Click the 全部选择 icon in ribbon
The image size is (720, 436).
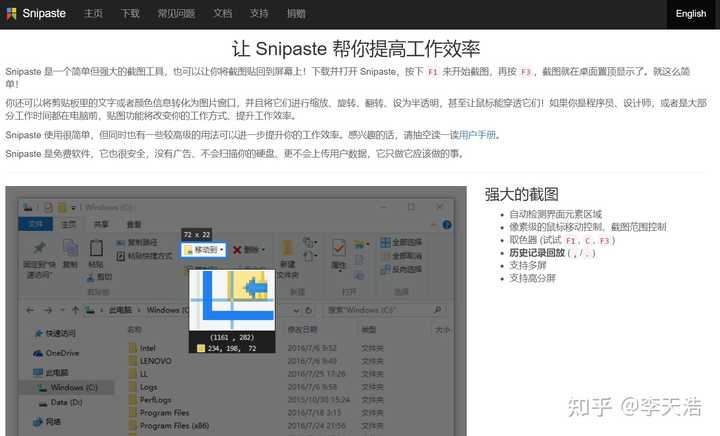coord(385,242)
